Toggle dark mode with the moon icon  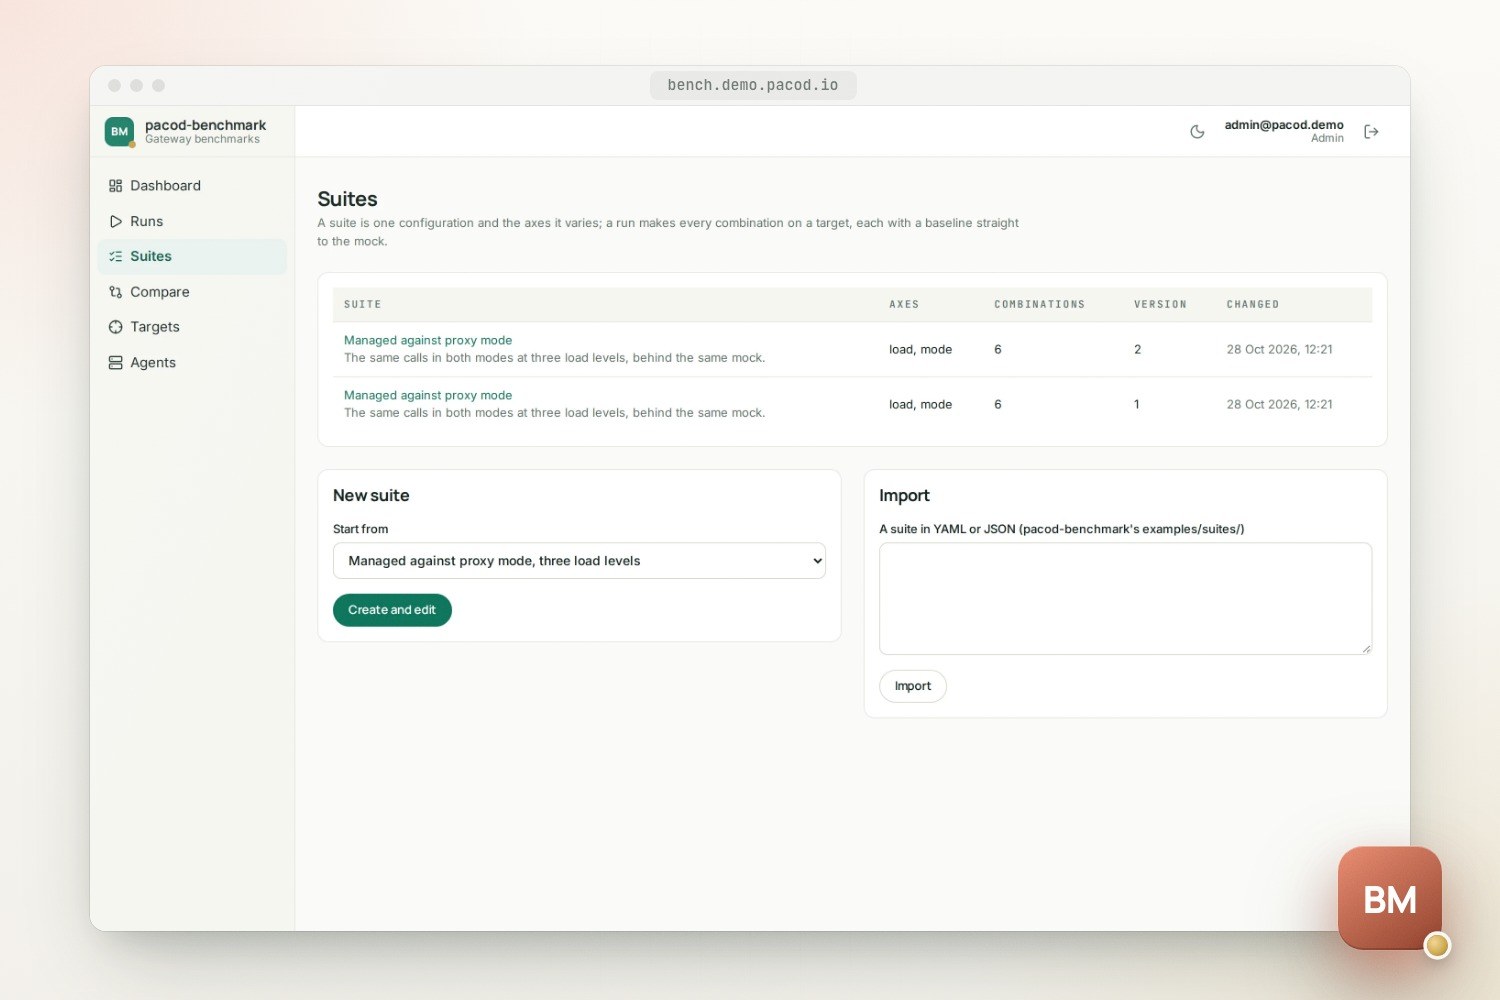tap(1197, 132)
